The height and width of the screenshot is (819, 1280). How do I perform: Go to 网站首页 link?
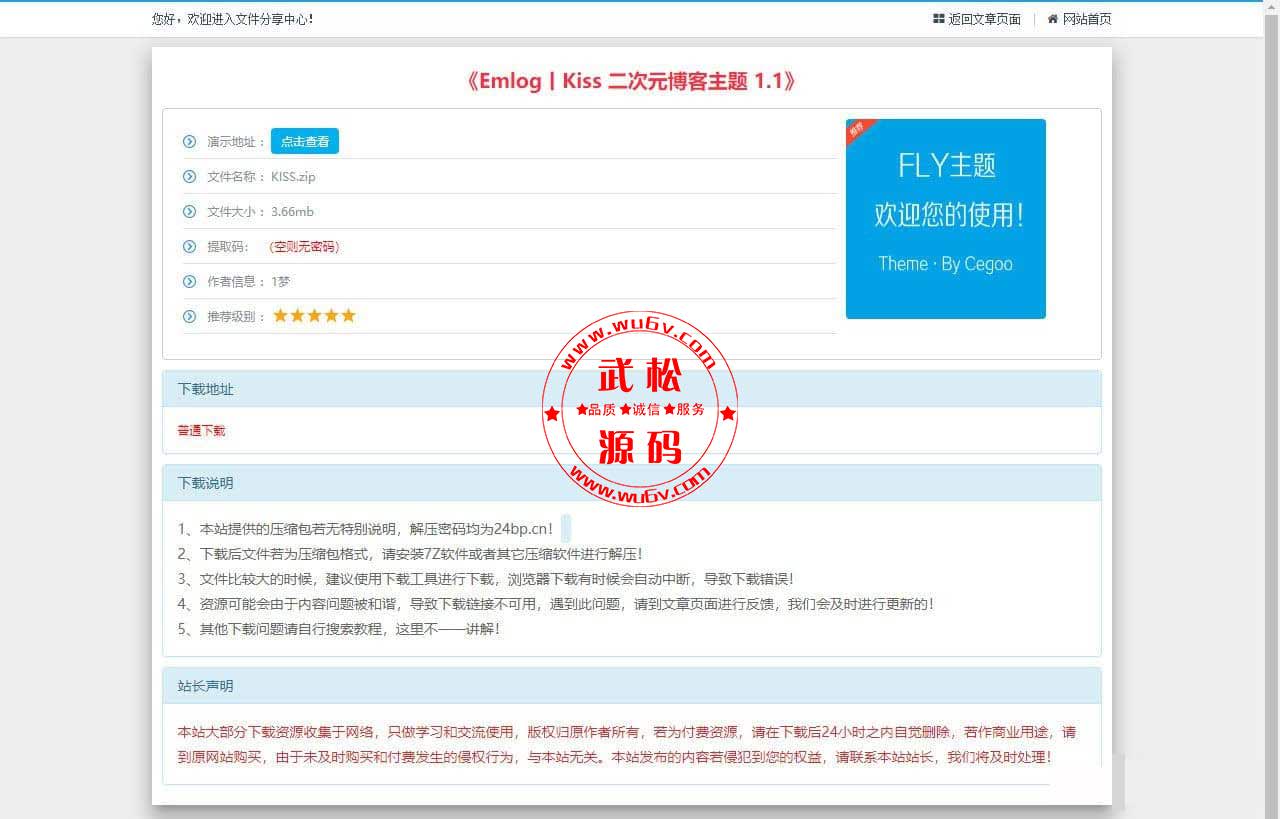1086,19
